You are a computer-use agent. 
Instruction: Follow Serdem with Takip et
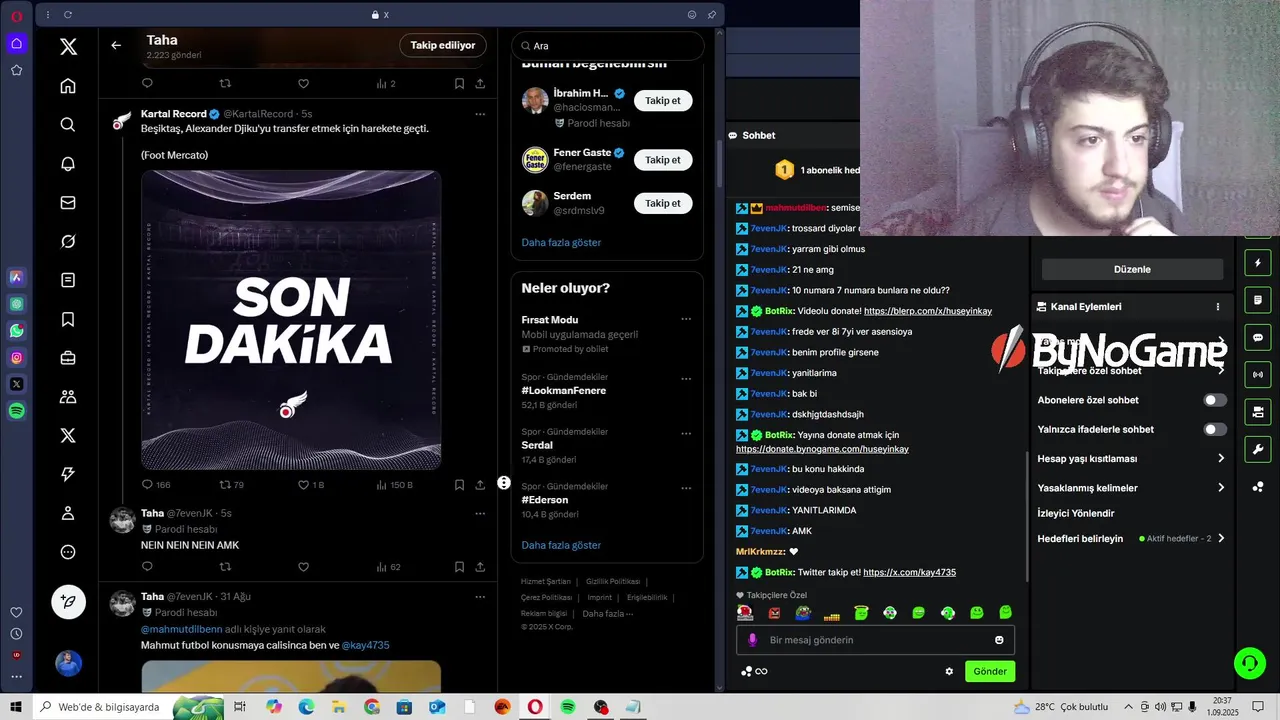click(663, 203)
